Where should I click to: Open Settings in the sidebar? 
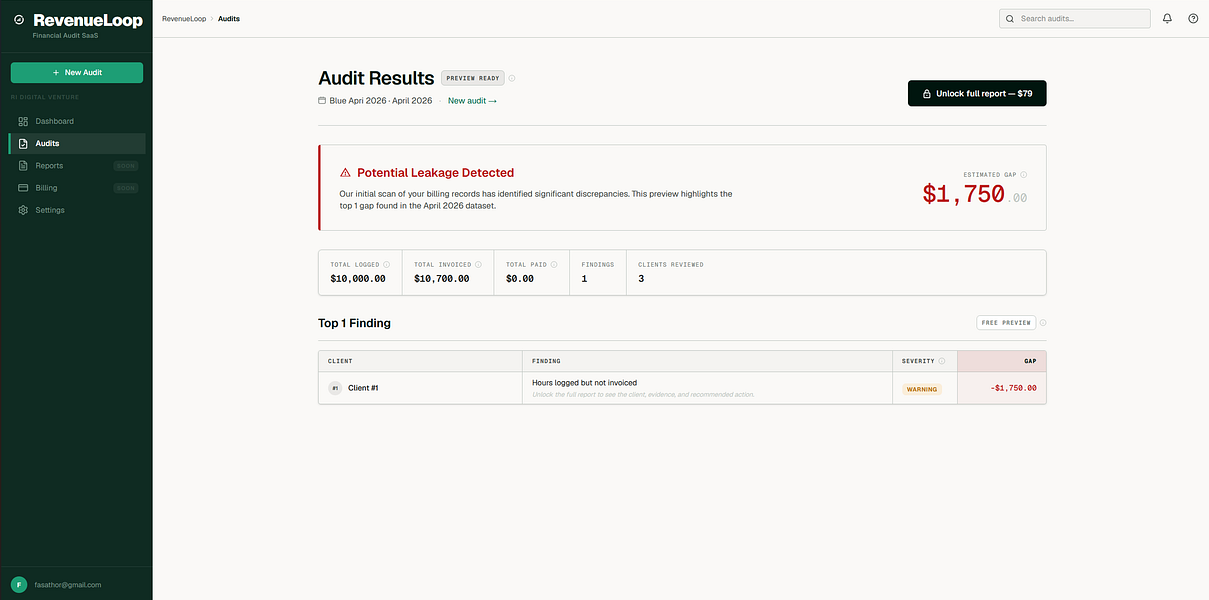77,210
